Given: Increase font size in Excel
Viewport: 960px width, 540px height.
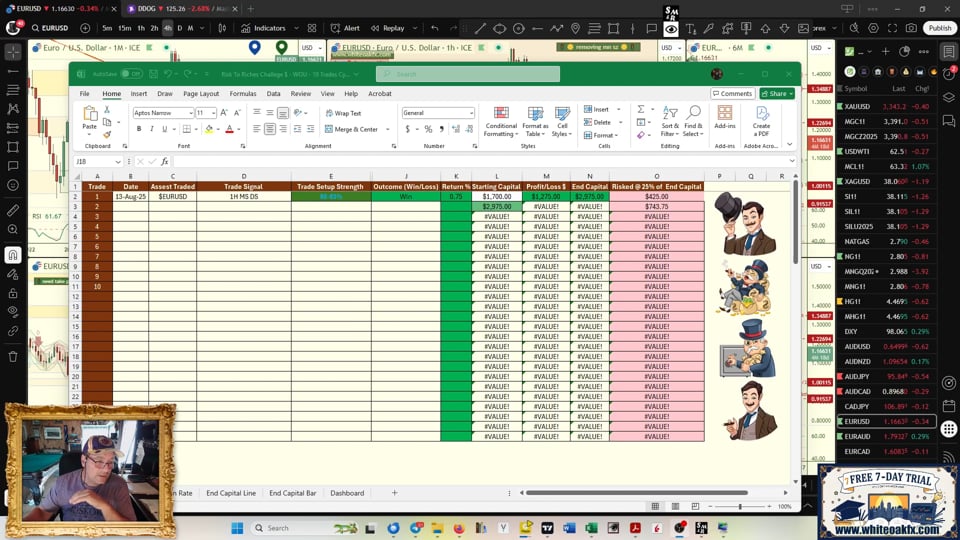Looking at the screenshot, I should 224,113.
